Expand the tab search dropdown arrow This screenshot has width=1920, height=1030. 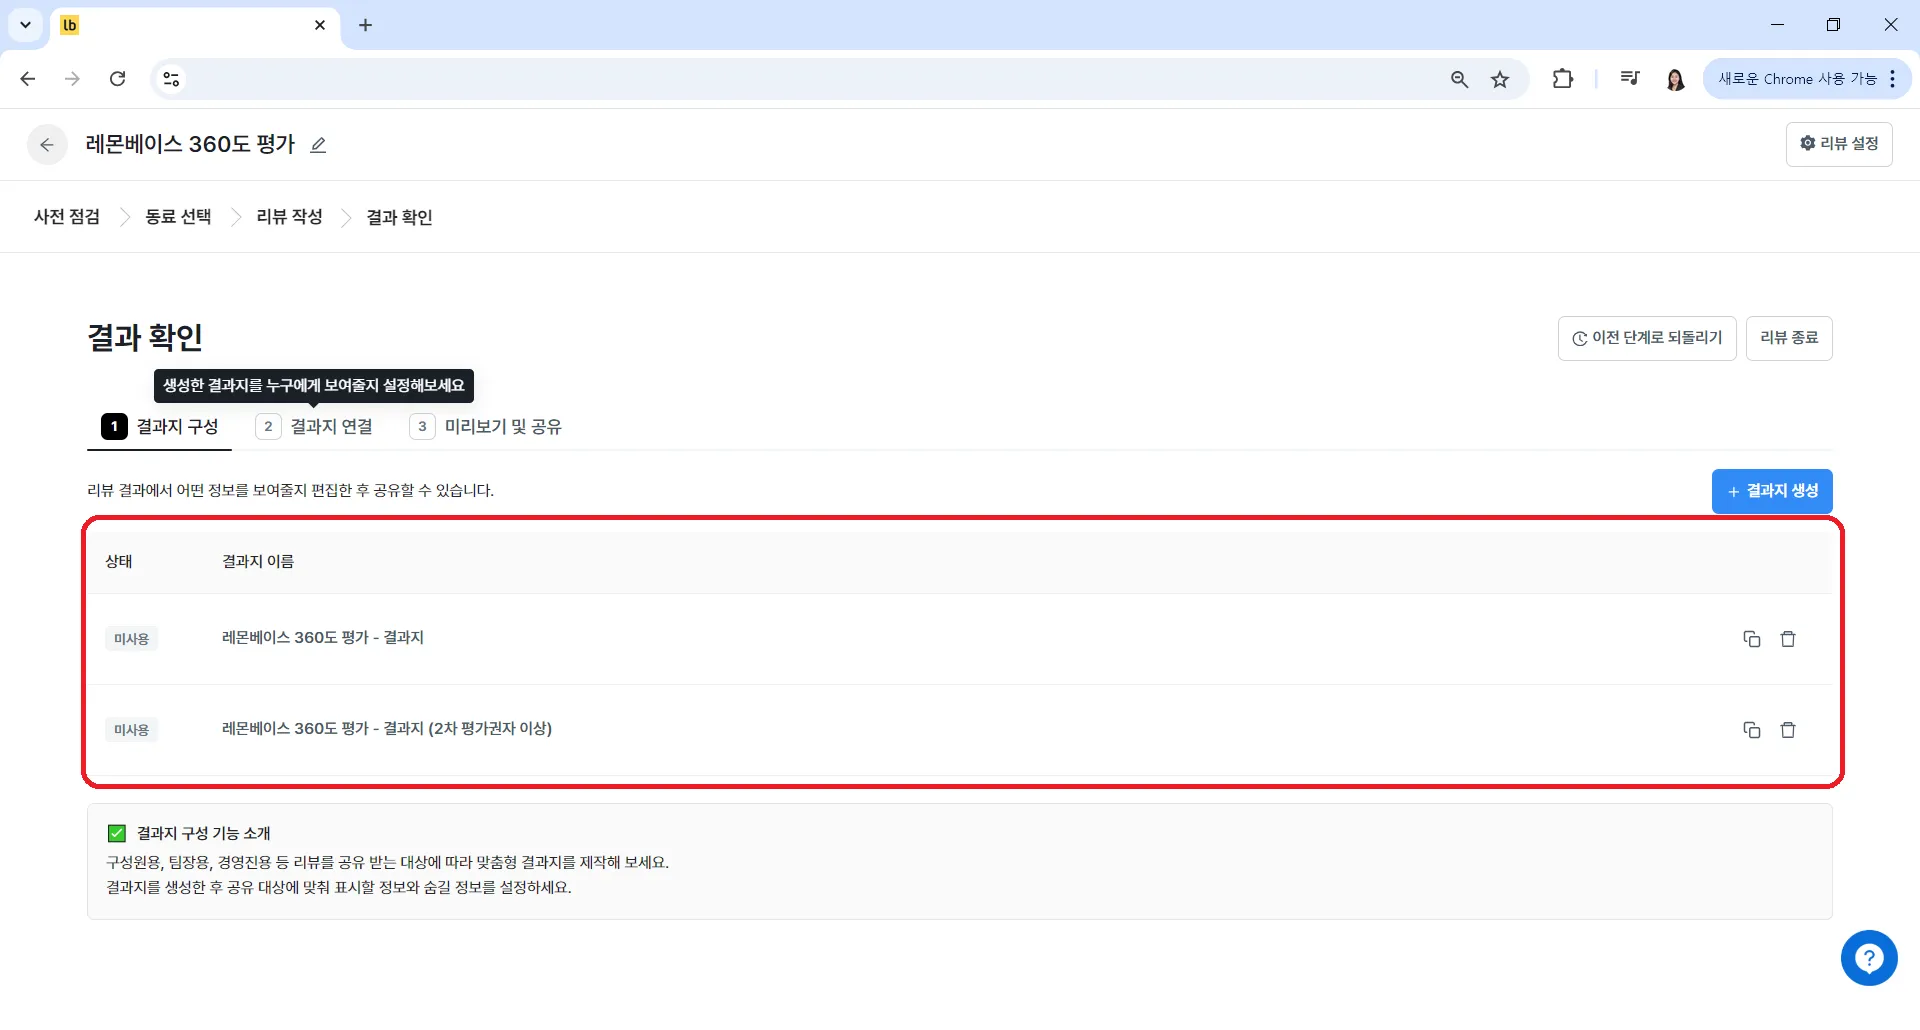coord(25,25)
